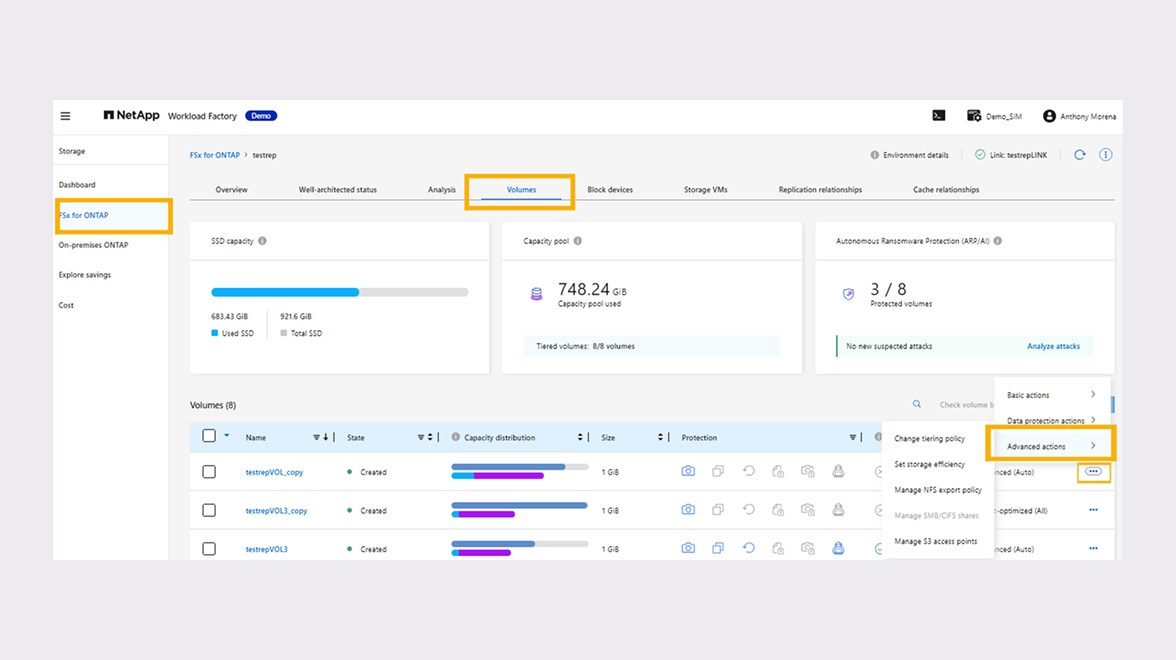Check the testrepVOL_copy row checkbox
Image resolution: width=1176 pixels, height=660 pixels.
[x=209, y=472]
